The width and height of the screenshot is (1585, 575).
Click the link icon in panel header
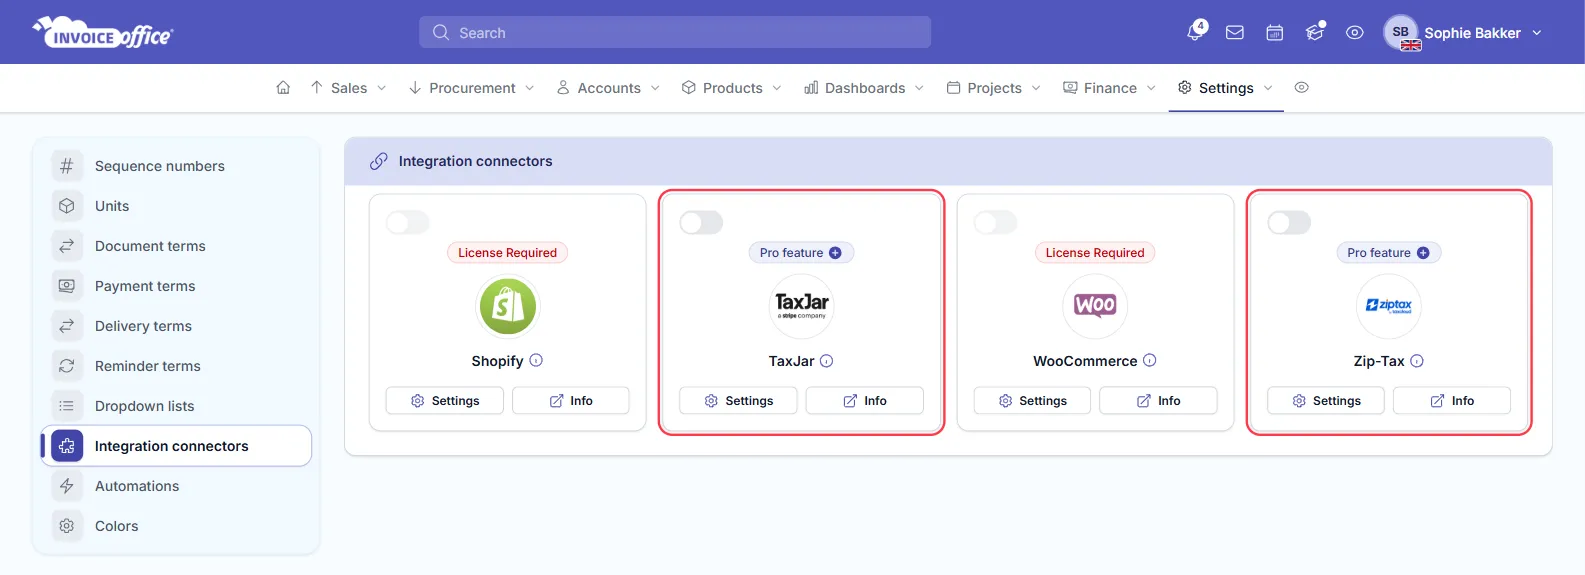tap(379, 161)
